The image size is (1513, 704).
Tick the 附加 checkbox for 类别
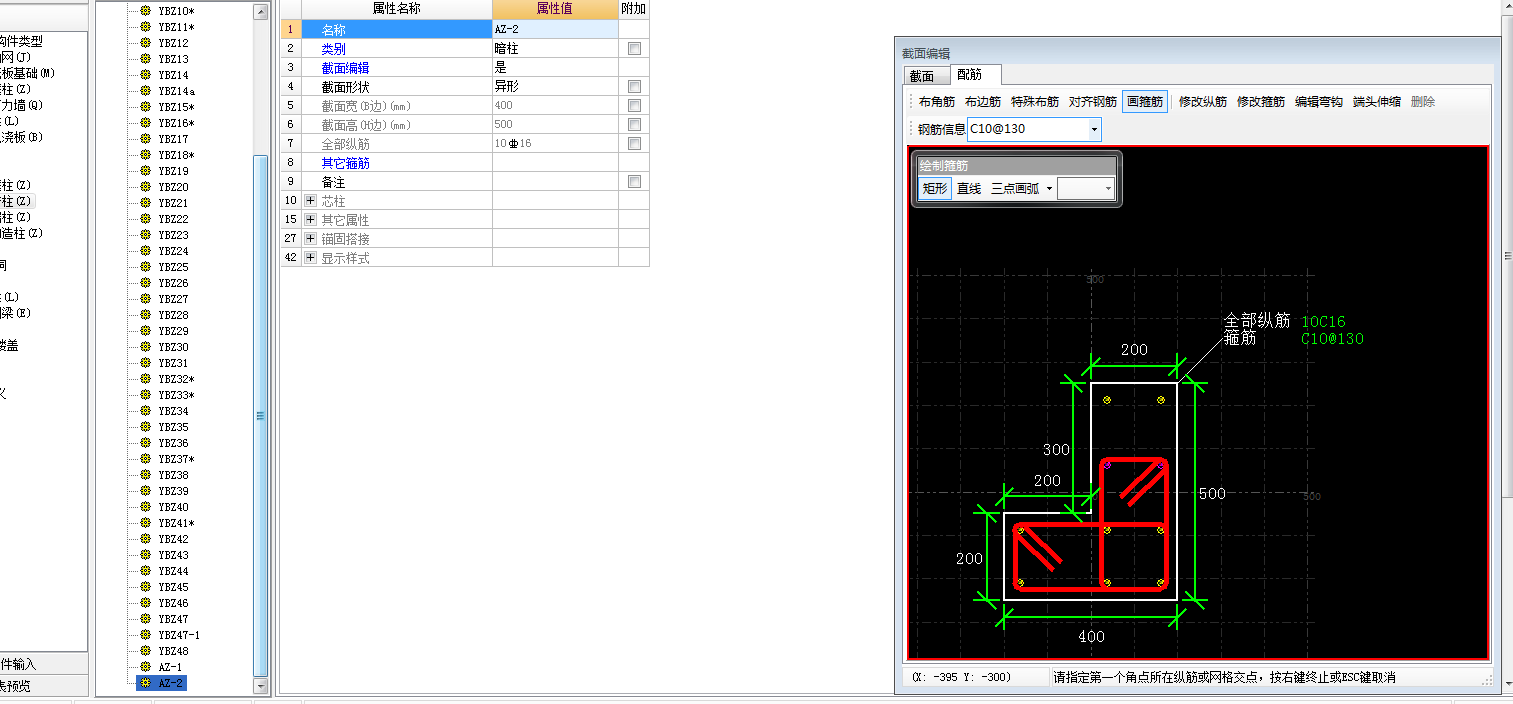pos(634,48)
